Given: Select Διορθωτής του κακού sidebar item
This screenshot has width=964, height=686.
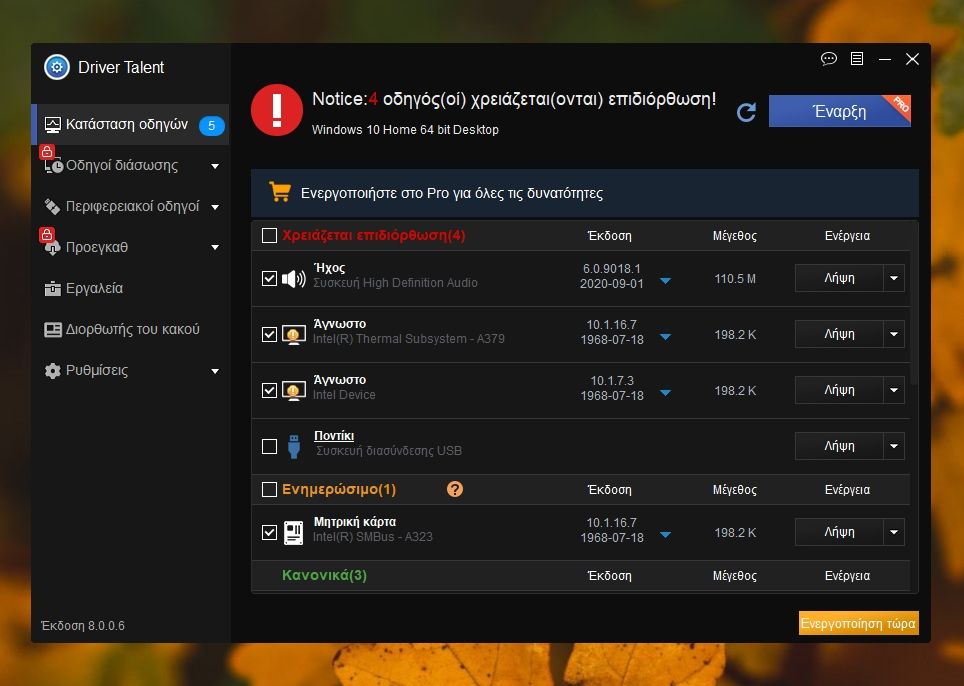Looking at the screenshot, I should (x=132, y=329).
